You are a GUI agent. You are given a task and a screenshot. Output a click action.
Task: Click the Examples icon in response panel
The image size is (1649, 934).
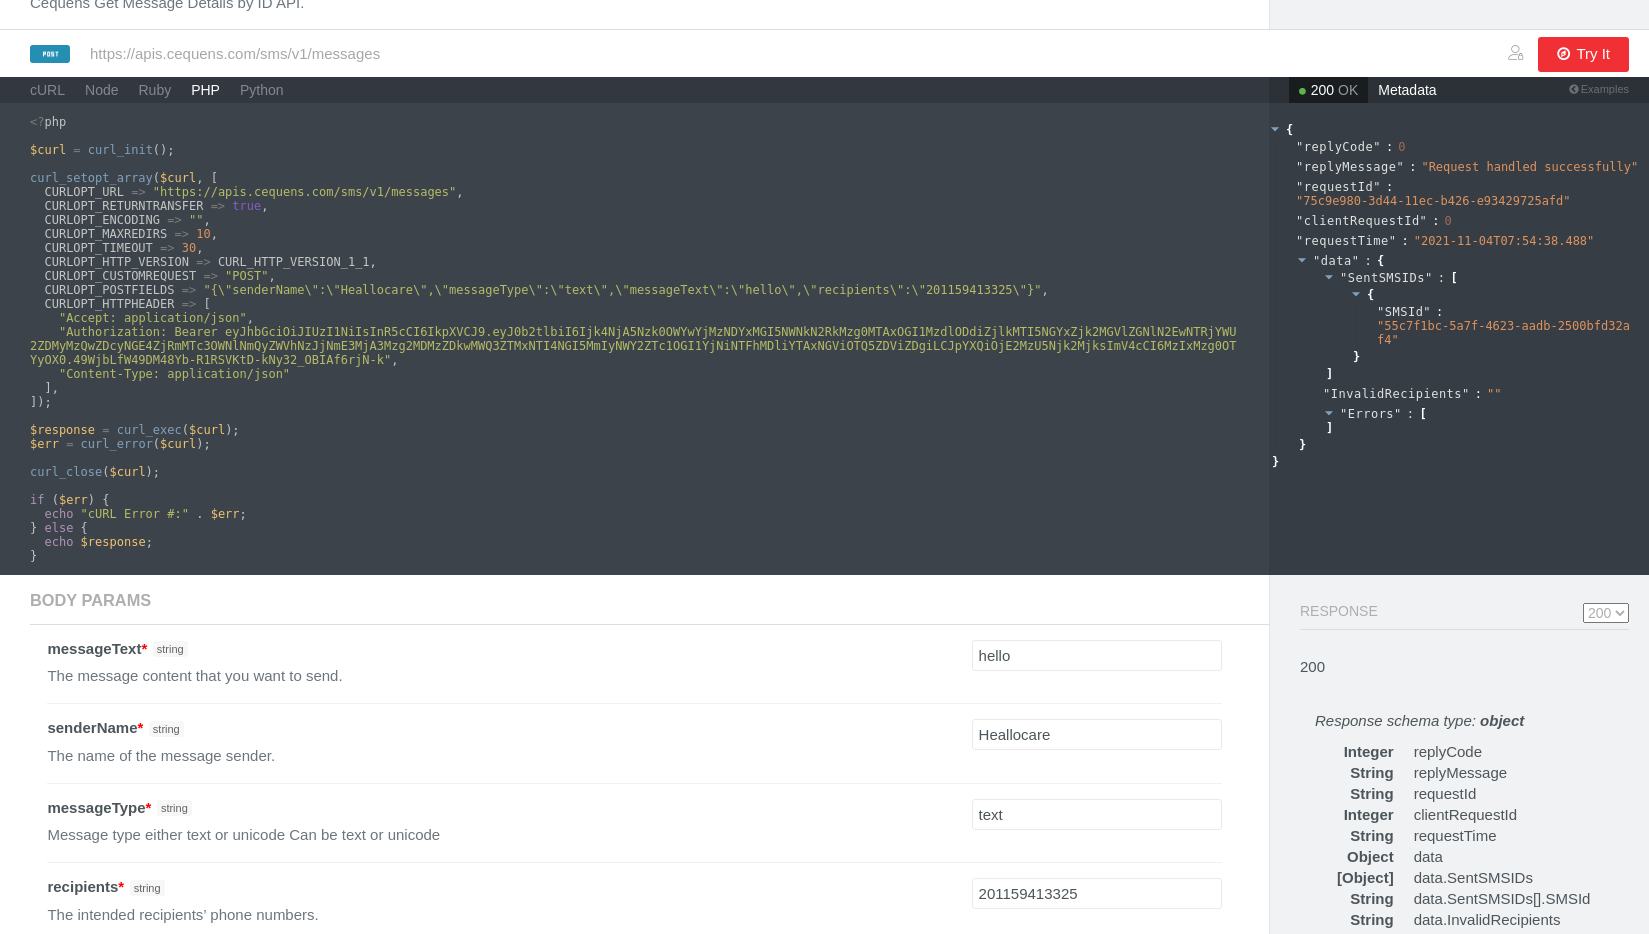click(x=1574, y=89)
